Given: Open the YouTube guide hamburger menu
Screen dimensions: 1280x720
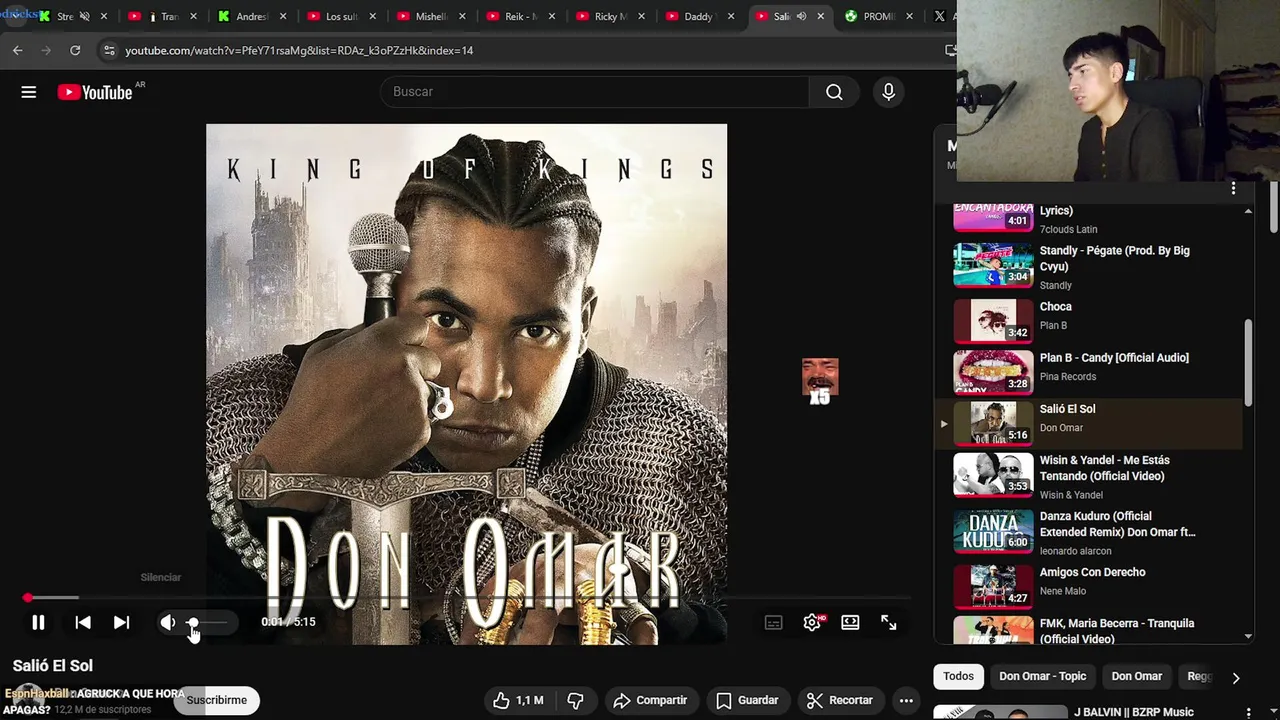Looking at the screenshot, I should coord(29,92).
